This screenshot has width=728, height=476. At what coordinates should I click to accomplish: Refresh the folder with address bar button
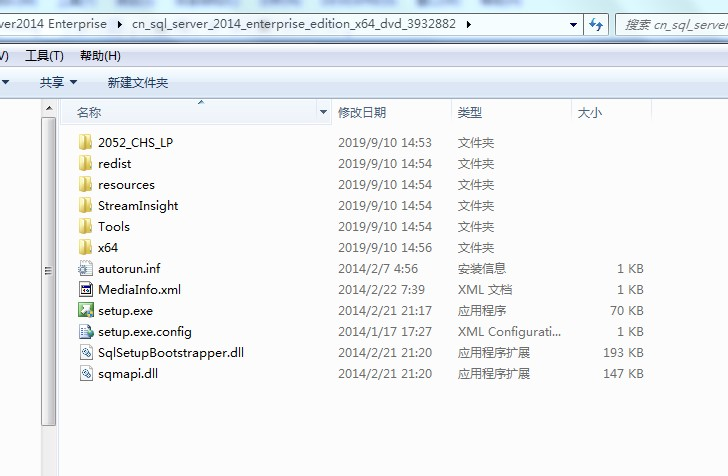coord(596,24)
